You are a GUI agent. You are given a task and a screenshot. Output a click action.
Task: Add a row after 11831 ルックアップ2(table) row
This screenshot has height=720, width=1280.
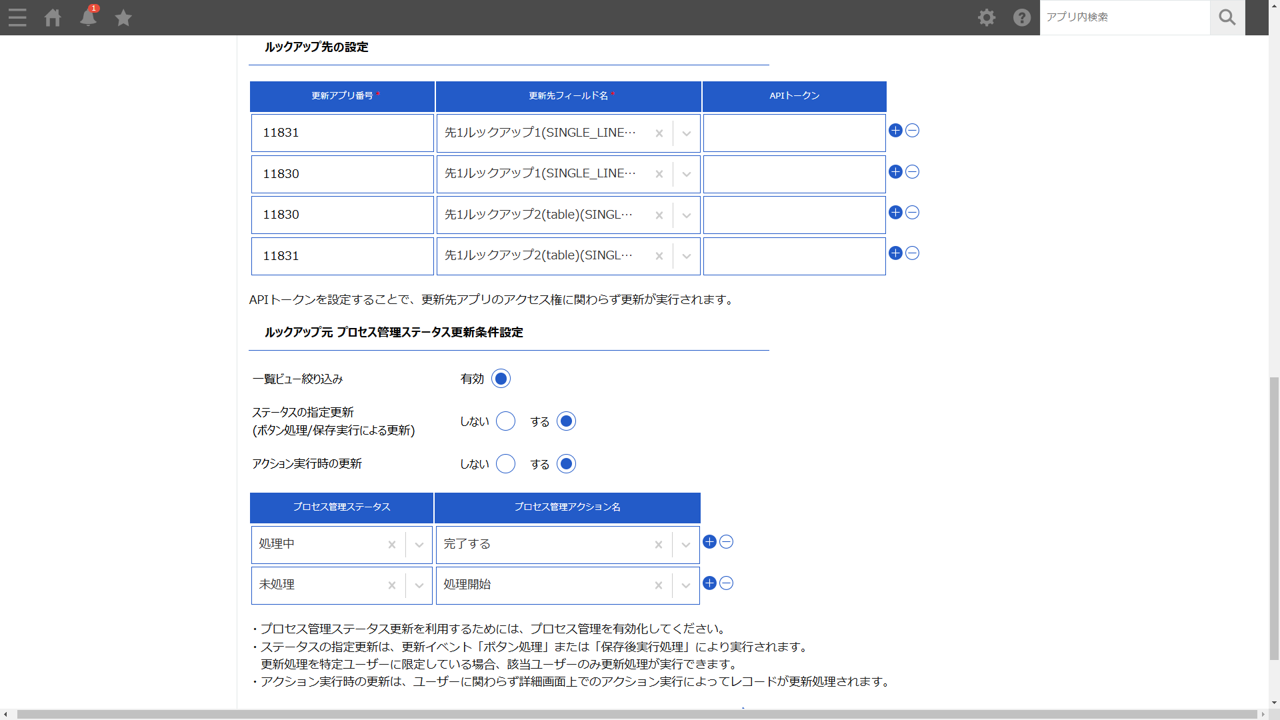click(895, 254)
